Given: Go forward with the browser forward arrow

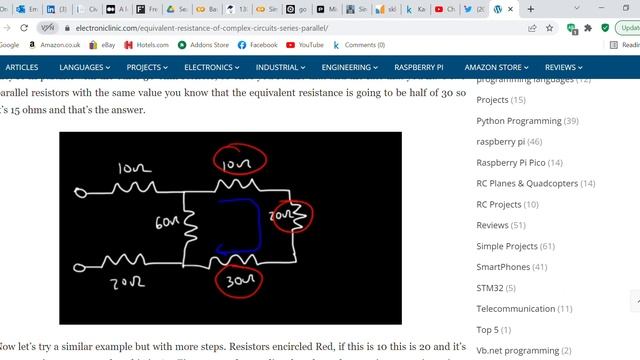Looking at the screenshot, I should point(7,28).
